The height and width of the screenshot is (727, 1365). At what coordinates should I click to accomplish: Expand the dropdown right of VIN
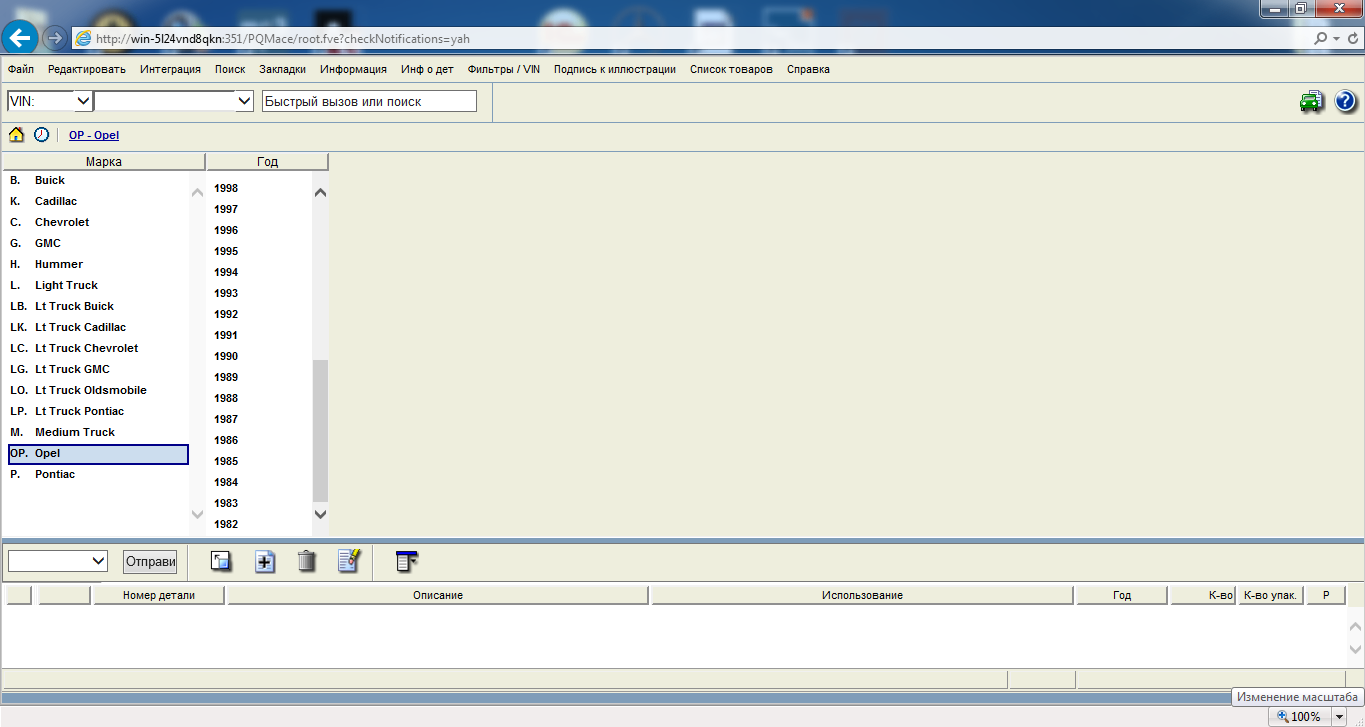click(244, 101)
